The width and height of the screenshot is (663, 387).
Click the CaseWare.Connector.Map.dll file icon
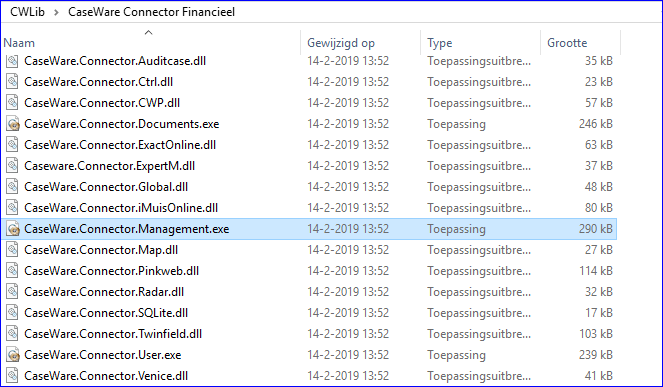12,250
